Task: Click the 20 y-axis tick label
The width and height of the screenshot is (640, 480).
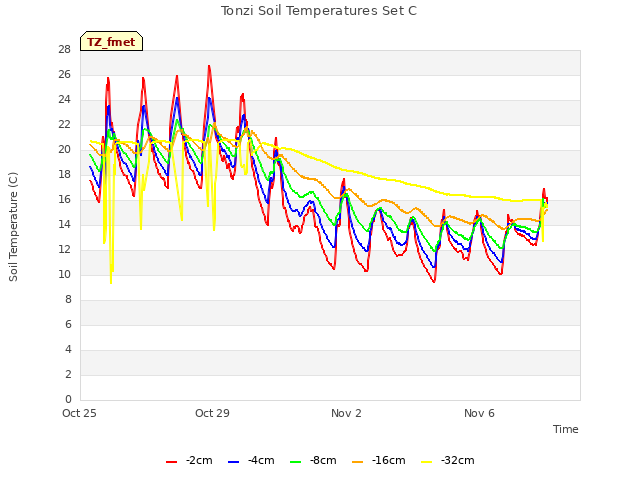Action: point(64,149)
